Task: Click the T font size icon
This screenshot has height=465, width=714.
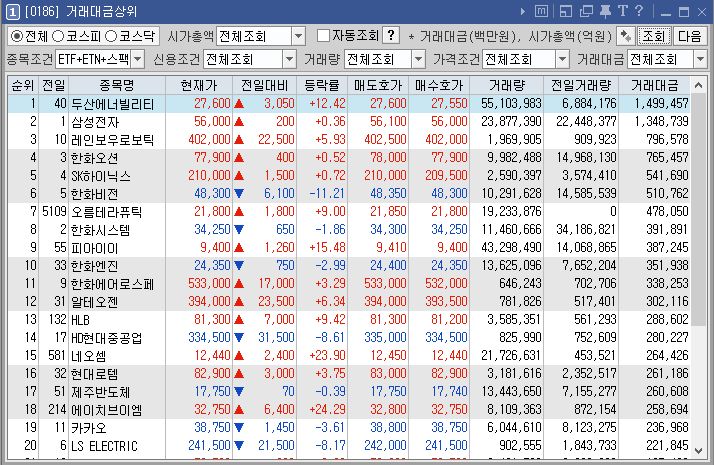Action: [622, 11]
